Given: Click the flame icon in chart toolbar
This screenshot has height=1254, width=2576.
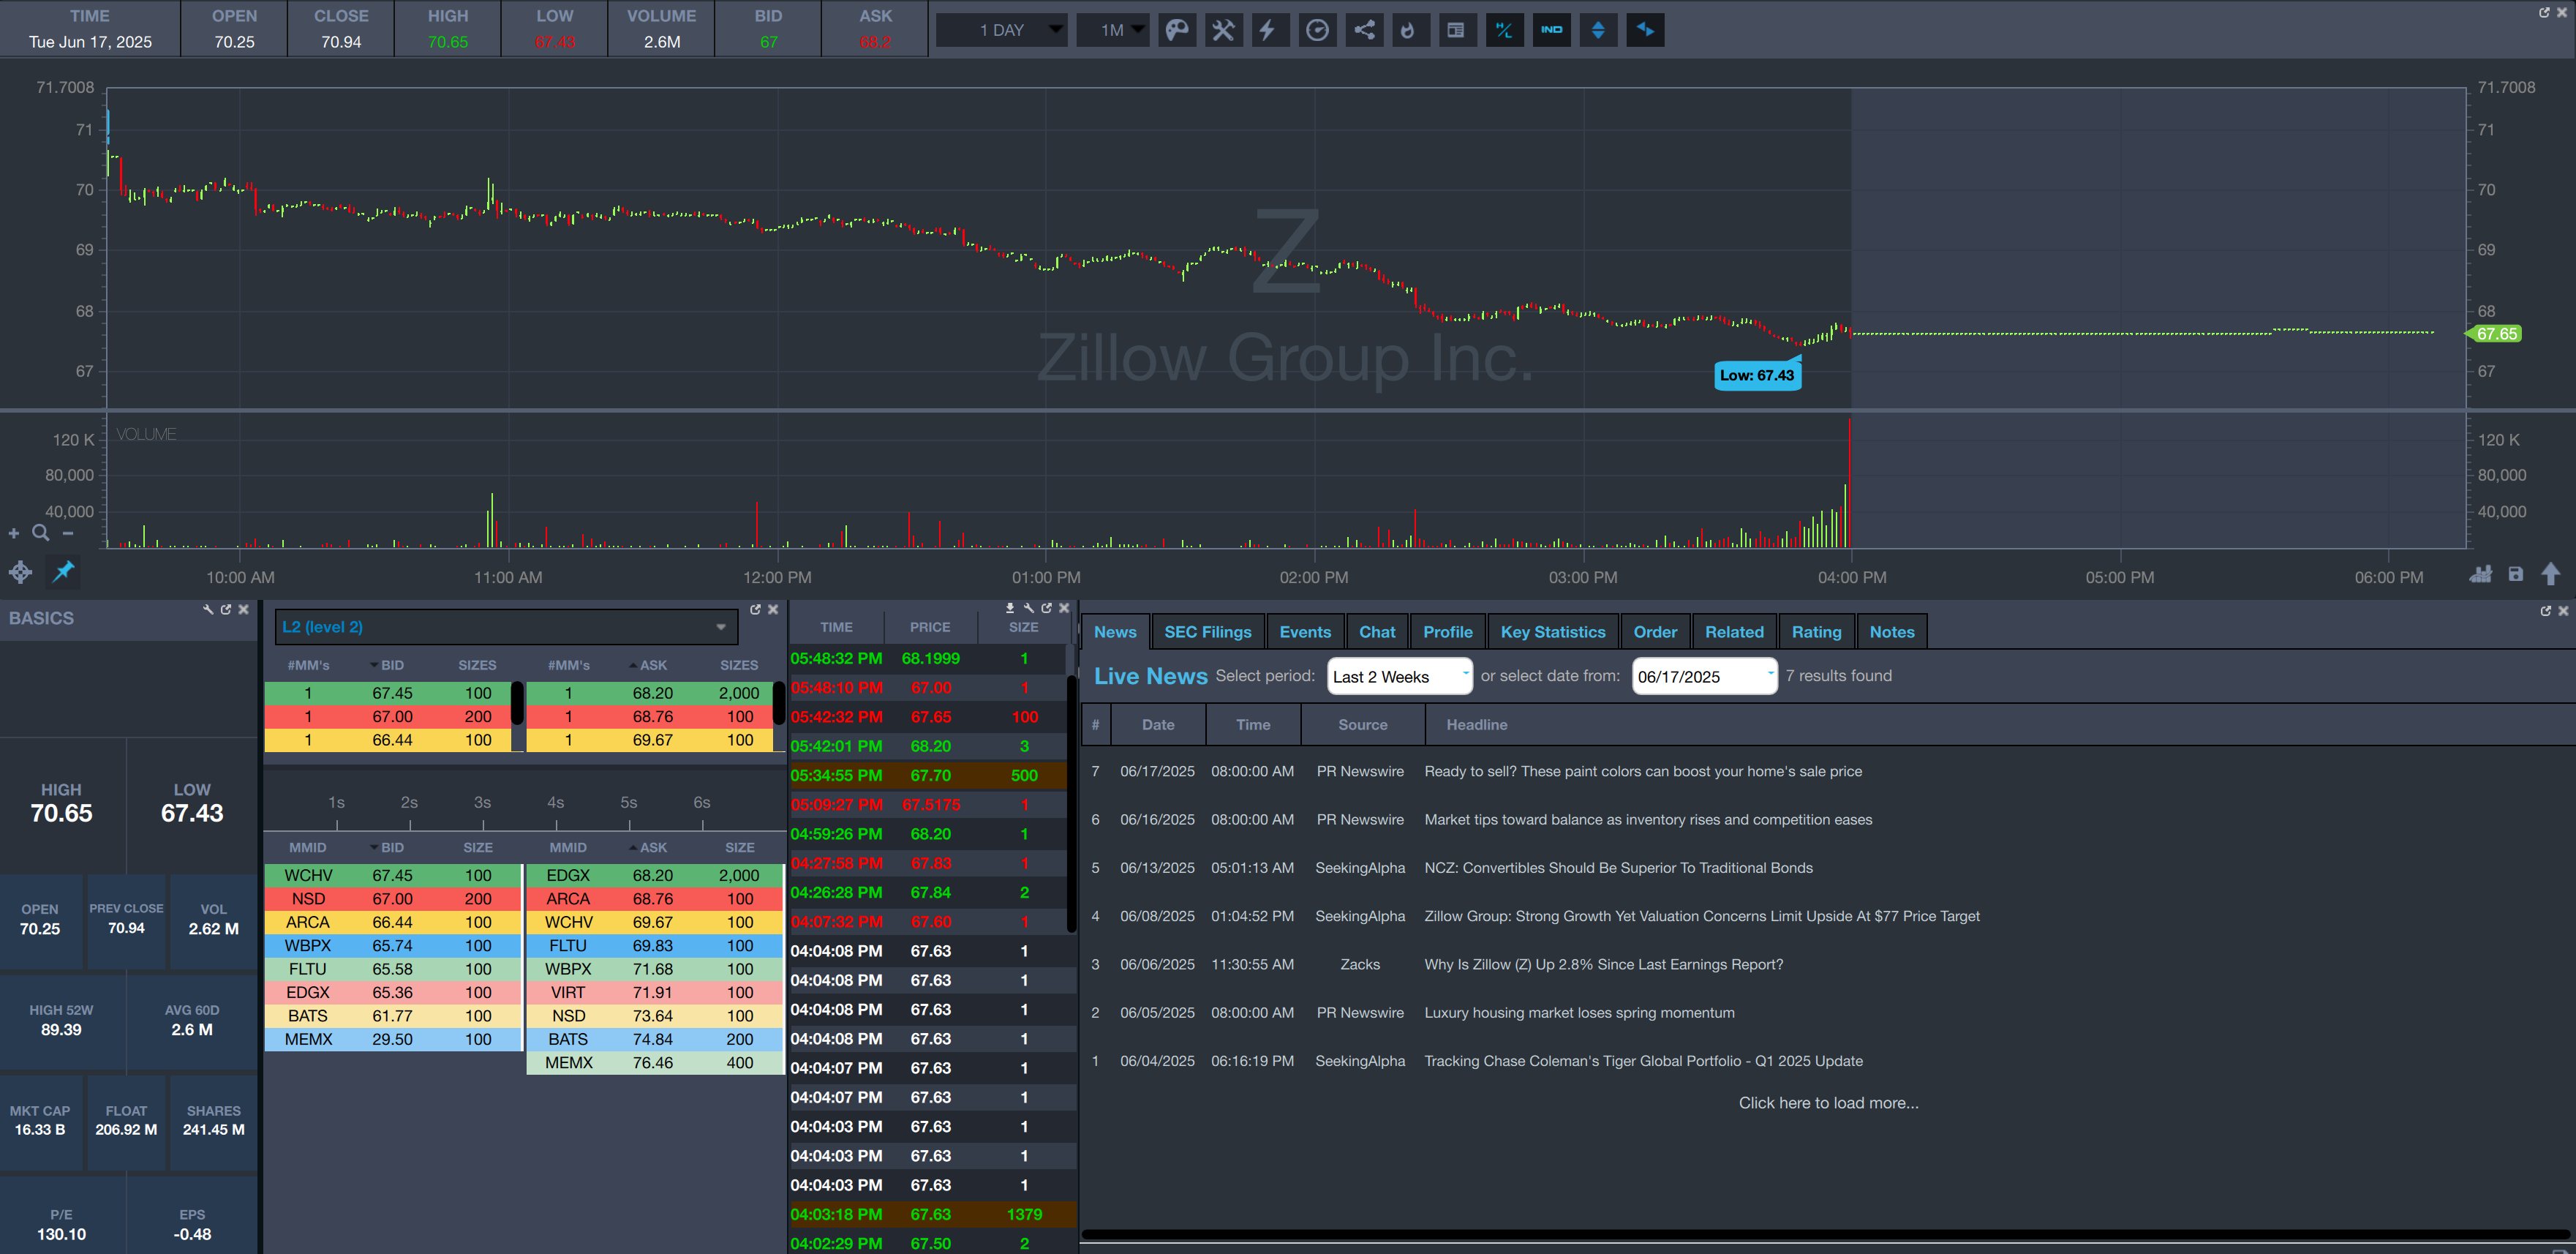Looking at the screenshot, I should tap(1410, 30).
